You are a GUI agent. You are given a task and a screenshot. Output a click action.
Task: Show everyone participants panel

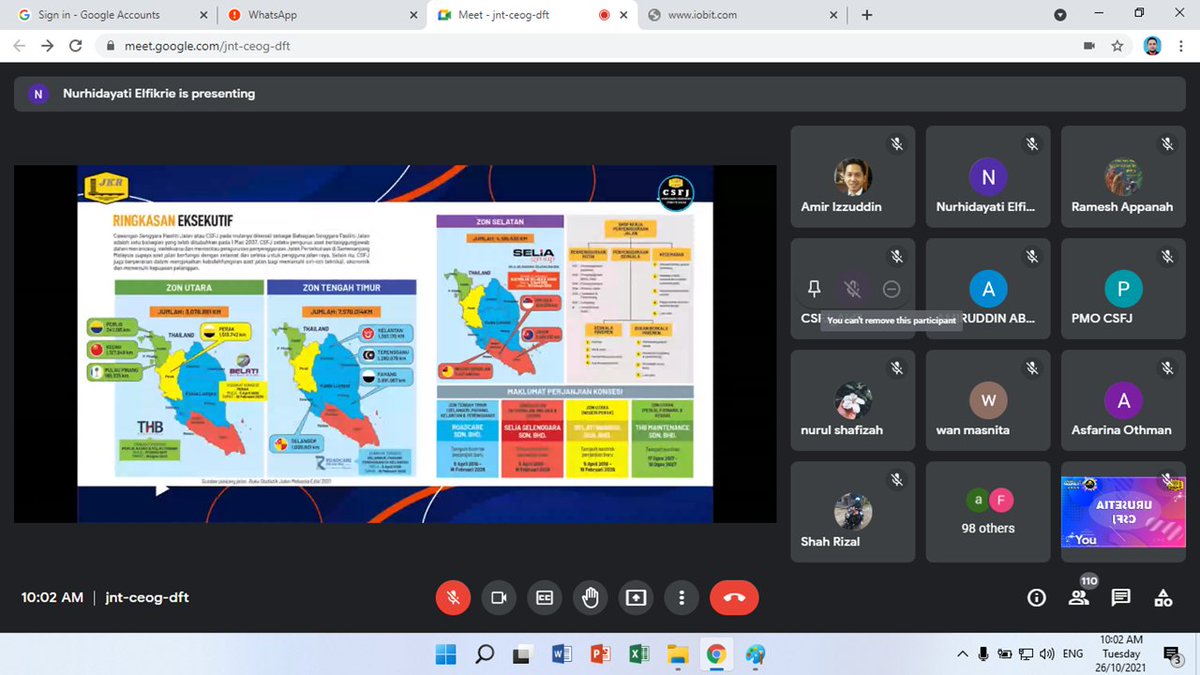1079,598
